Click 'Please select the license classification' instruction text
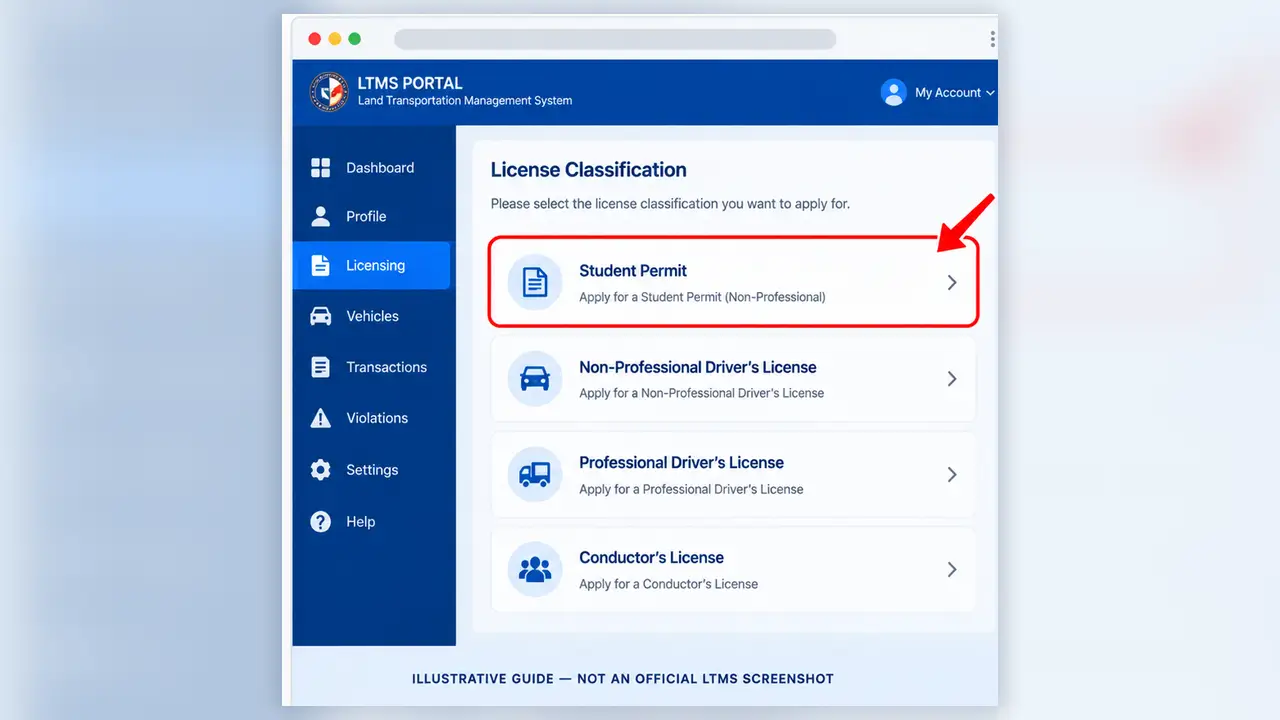This screenshot has height=720, width=1280. [670, 204]
